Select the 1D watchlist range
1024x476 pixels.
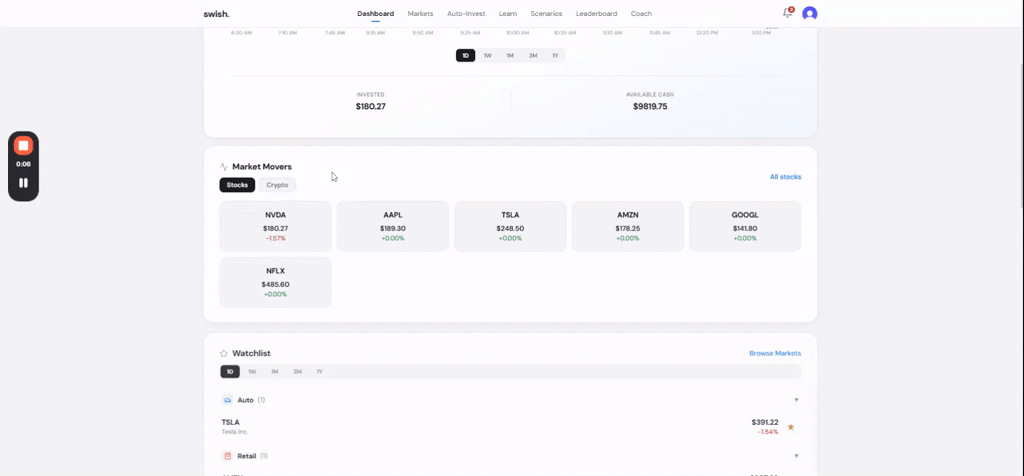tap(230, 372)
